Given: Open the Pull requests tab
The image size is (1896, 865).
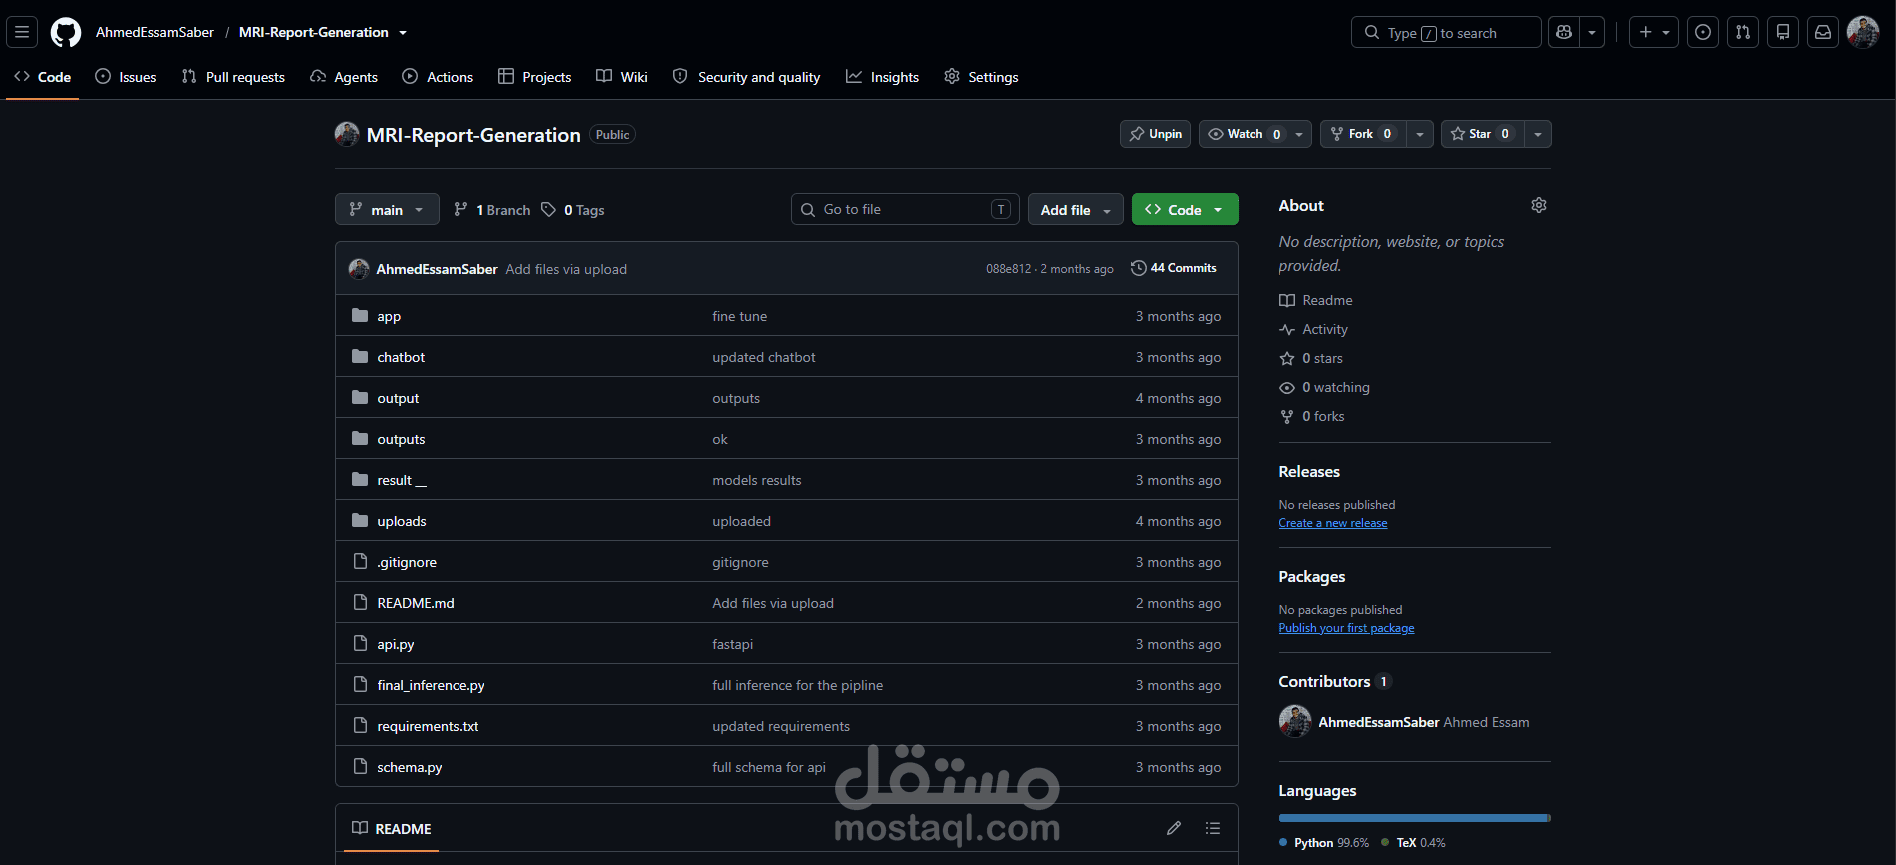Looking at the screenshot, I should pos(233,77).
